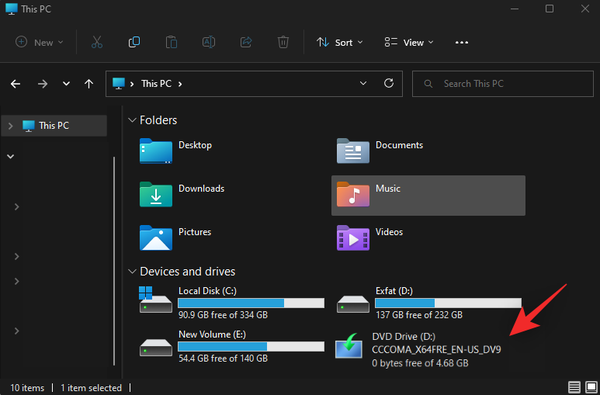The height and width of the screenshot is (395, 600).
Task: Click the '137 GB free of 232 GB' text
Action: click(x=419, y=315)
